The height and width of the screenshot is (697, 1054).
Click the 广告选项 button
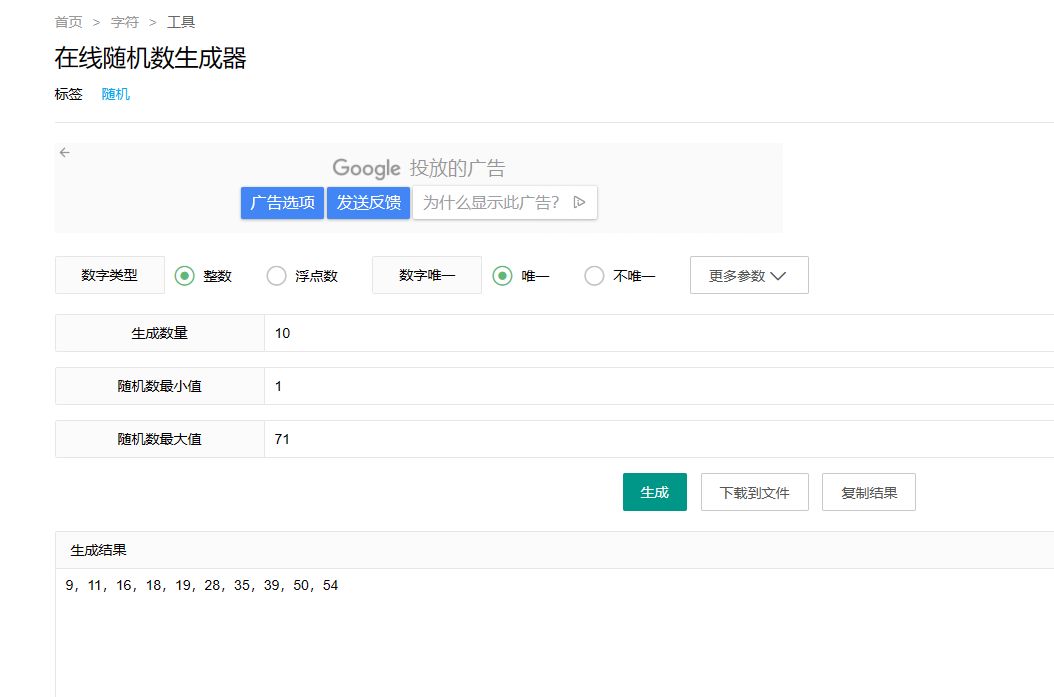(x=282, y=203)
